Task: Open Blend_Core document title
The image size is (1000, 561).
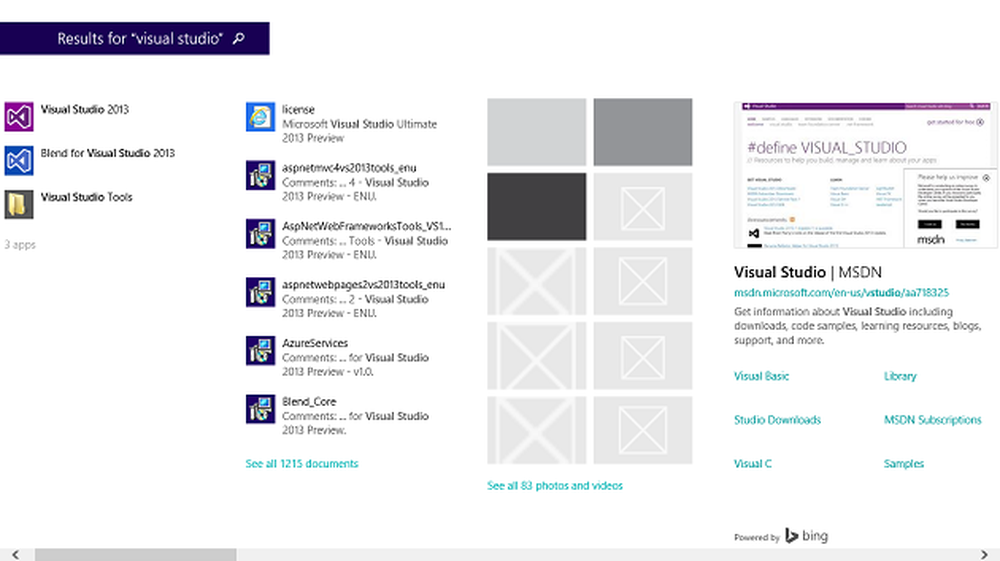Action: 309,402
